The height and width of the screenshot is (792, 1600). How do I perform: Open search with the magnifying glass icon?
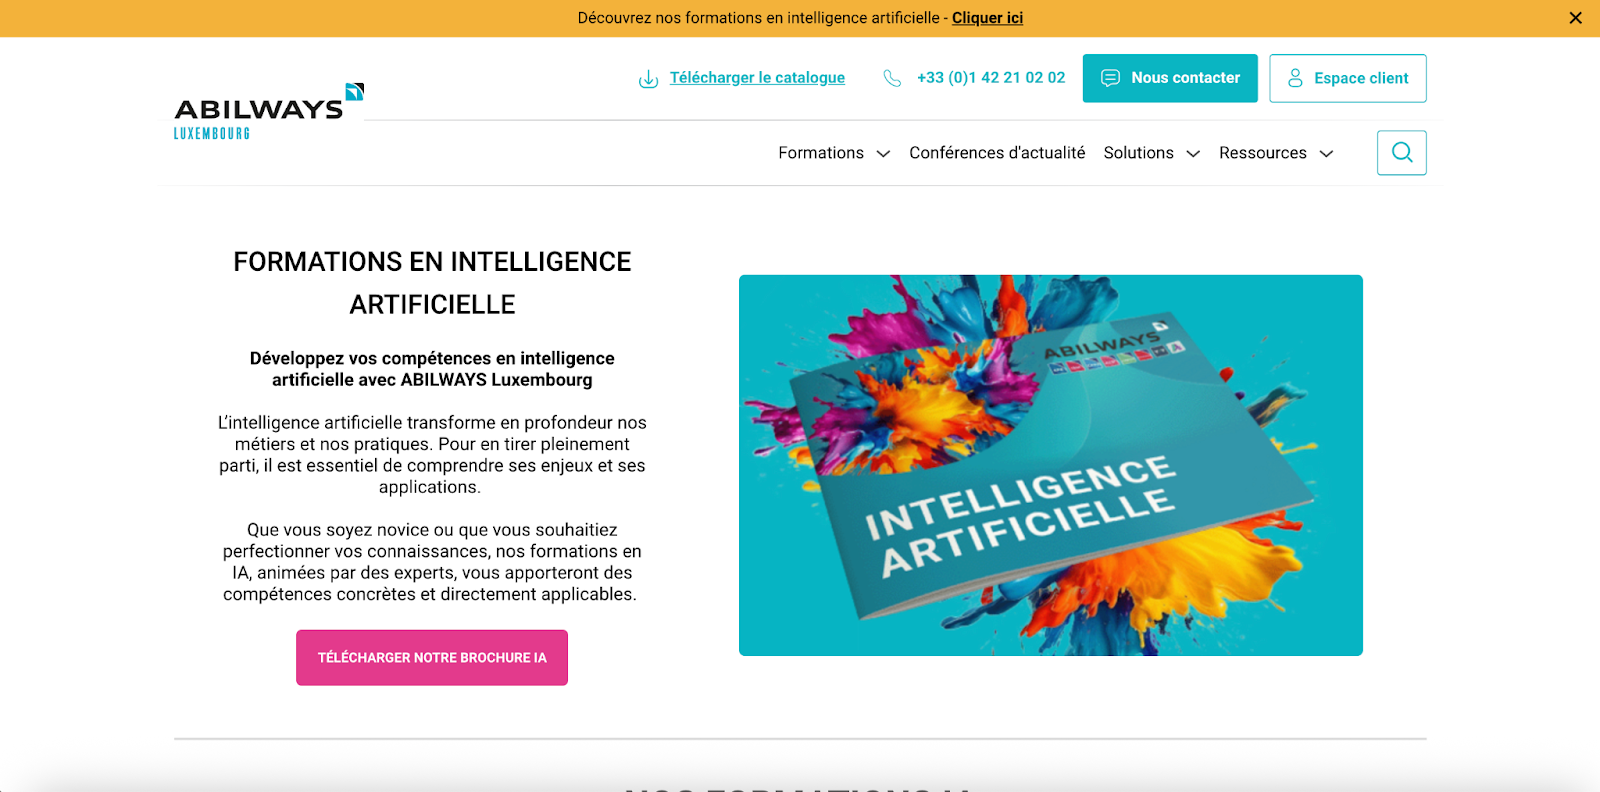tap(1402, 153)
